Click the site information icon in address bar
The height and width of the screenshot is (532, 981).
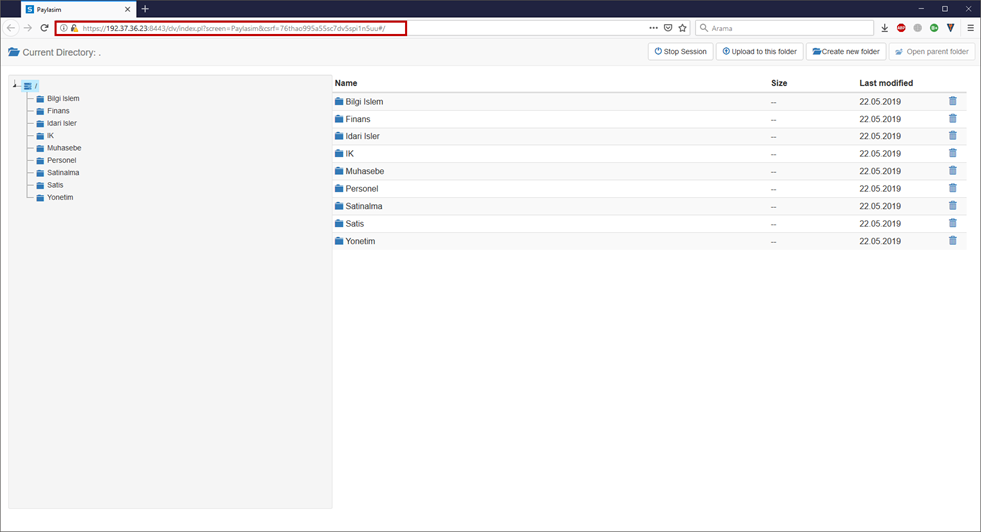(64, 28)
